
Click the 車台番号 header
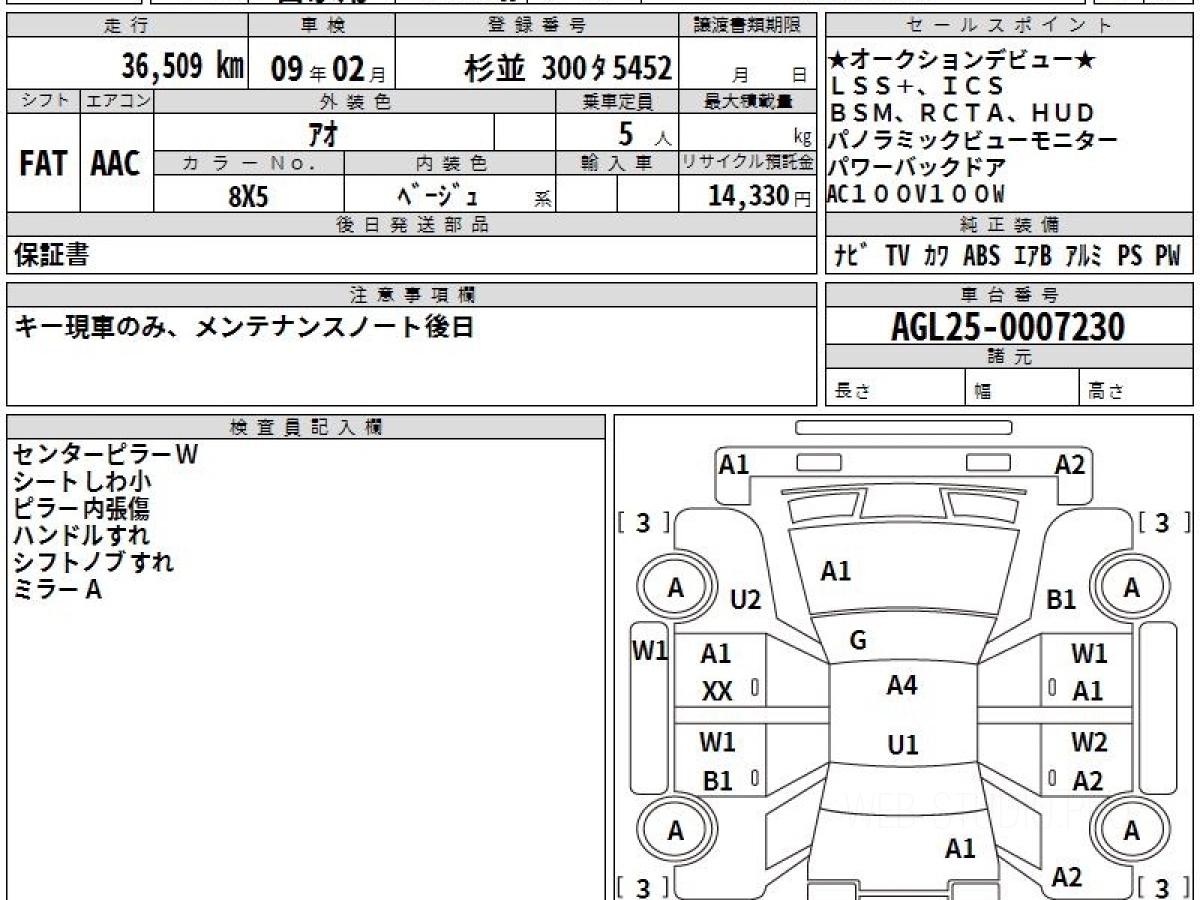1010,295
